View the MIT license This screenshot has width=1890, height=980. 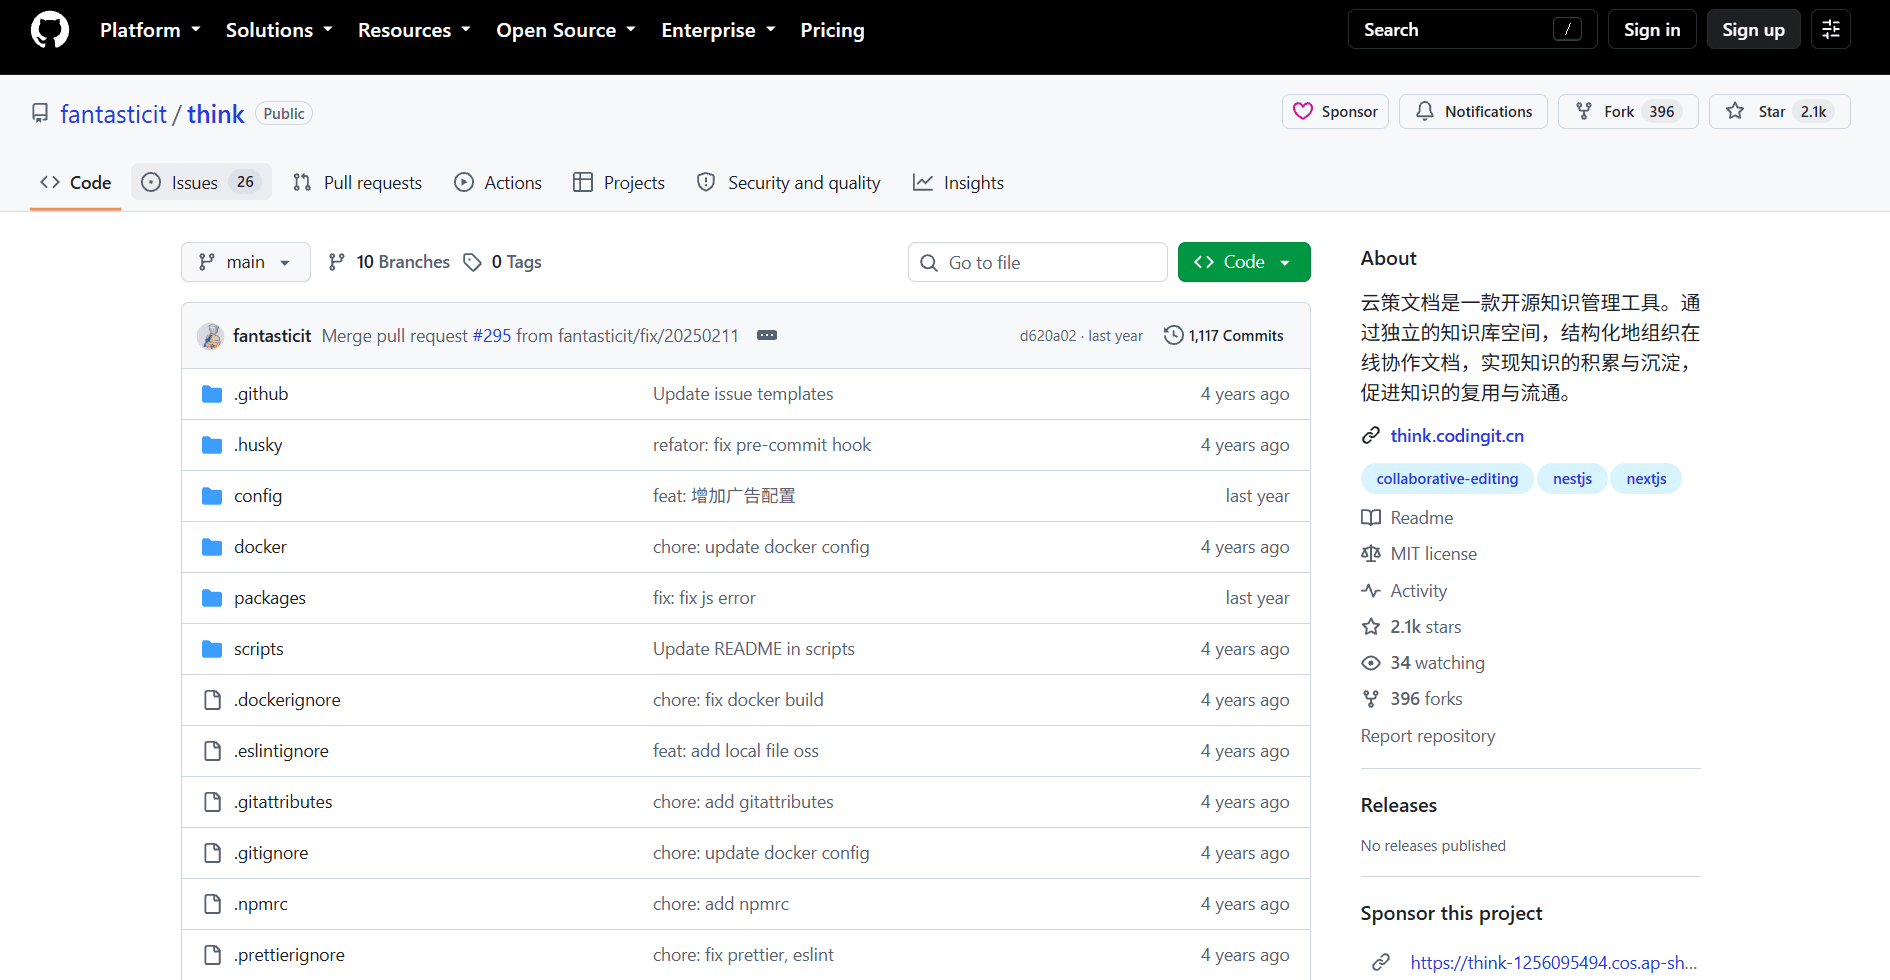pos(1419,554)
